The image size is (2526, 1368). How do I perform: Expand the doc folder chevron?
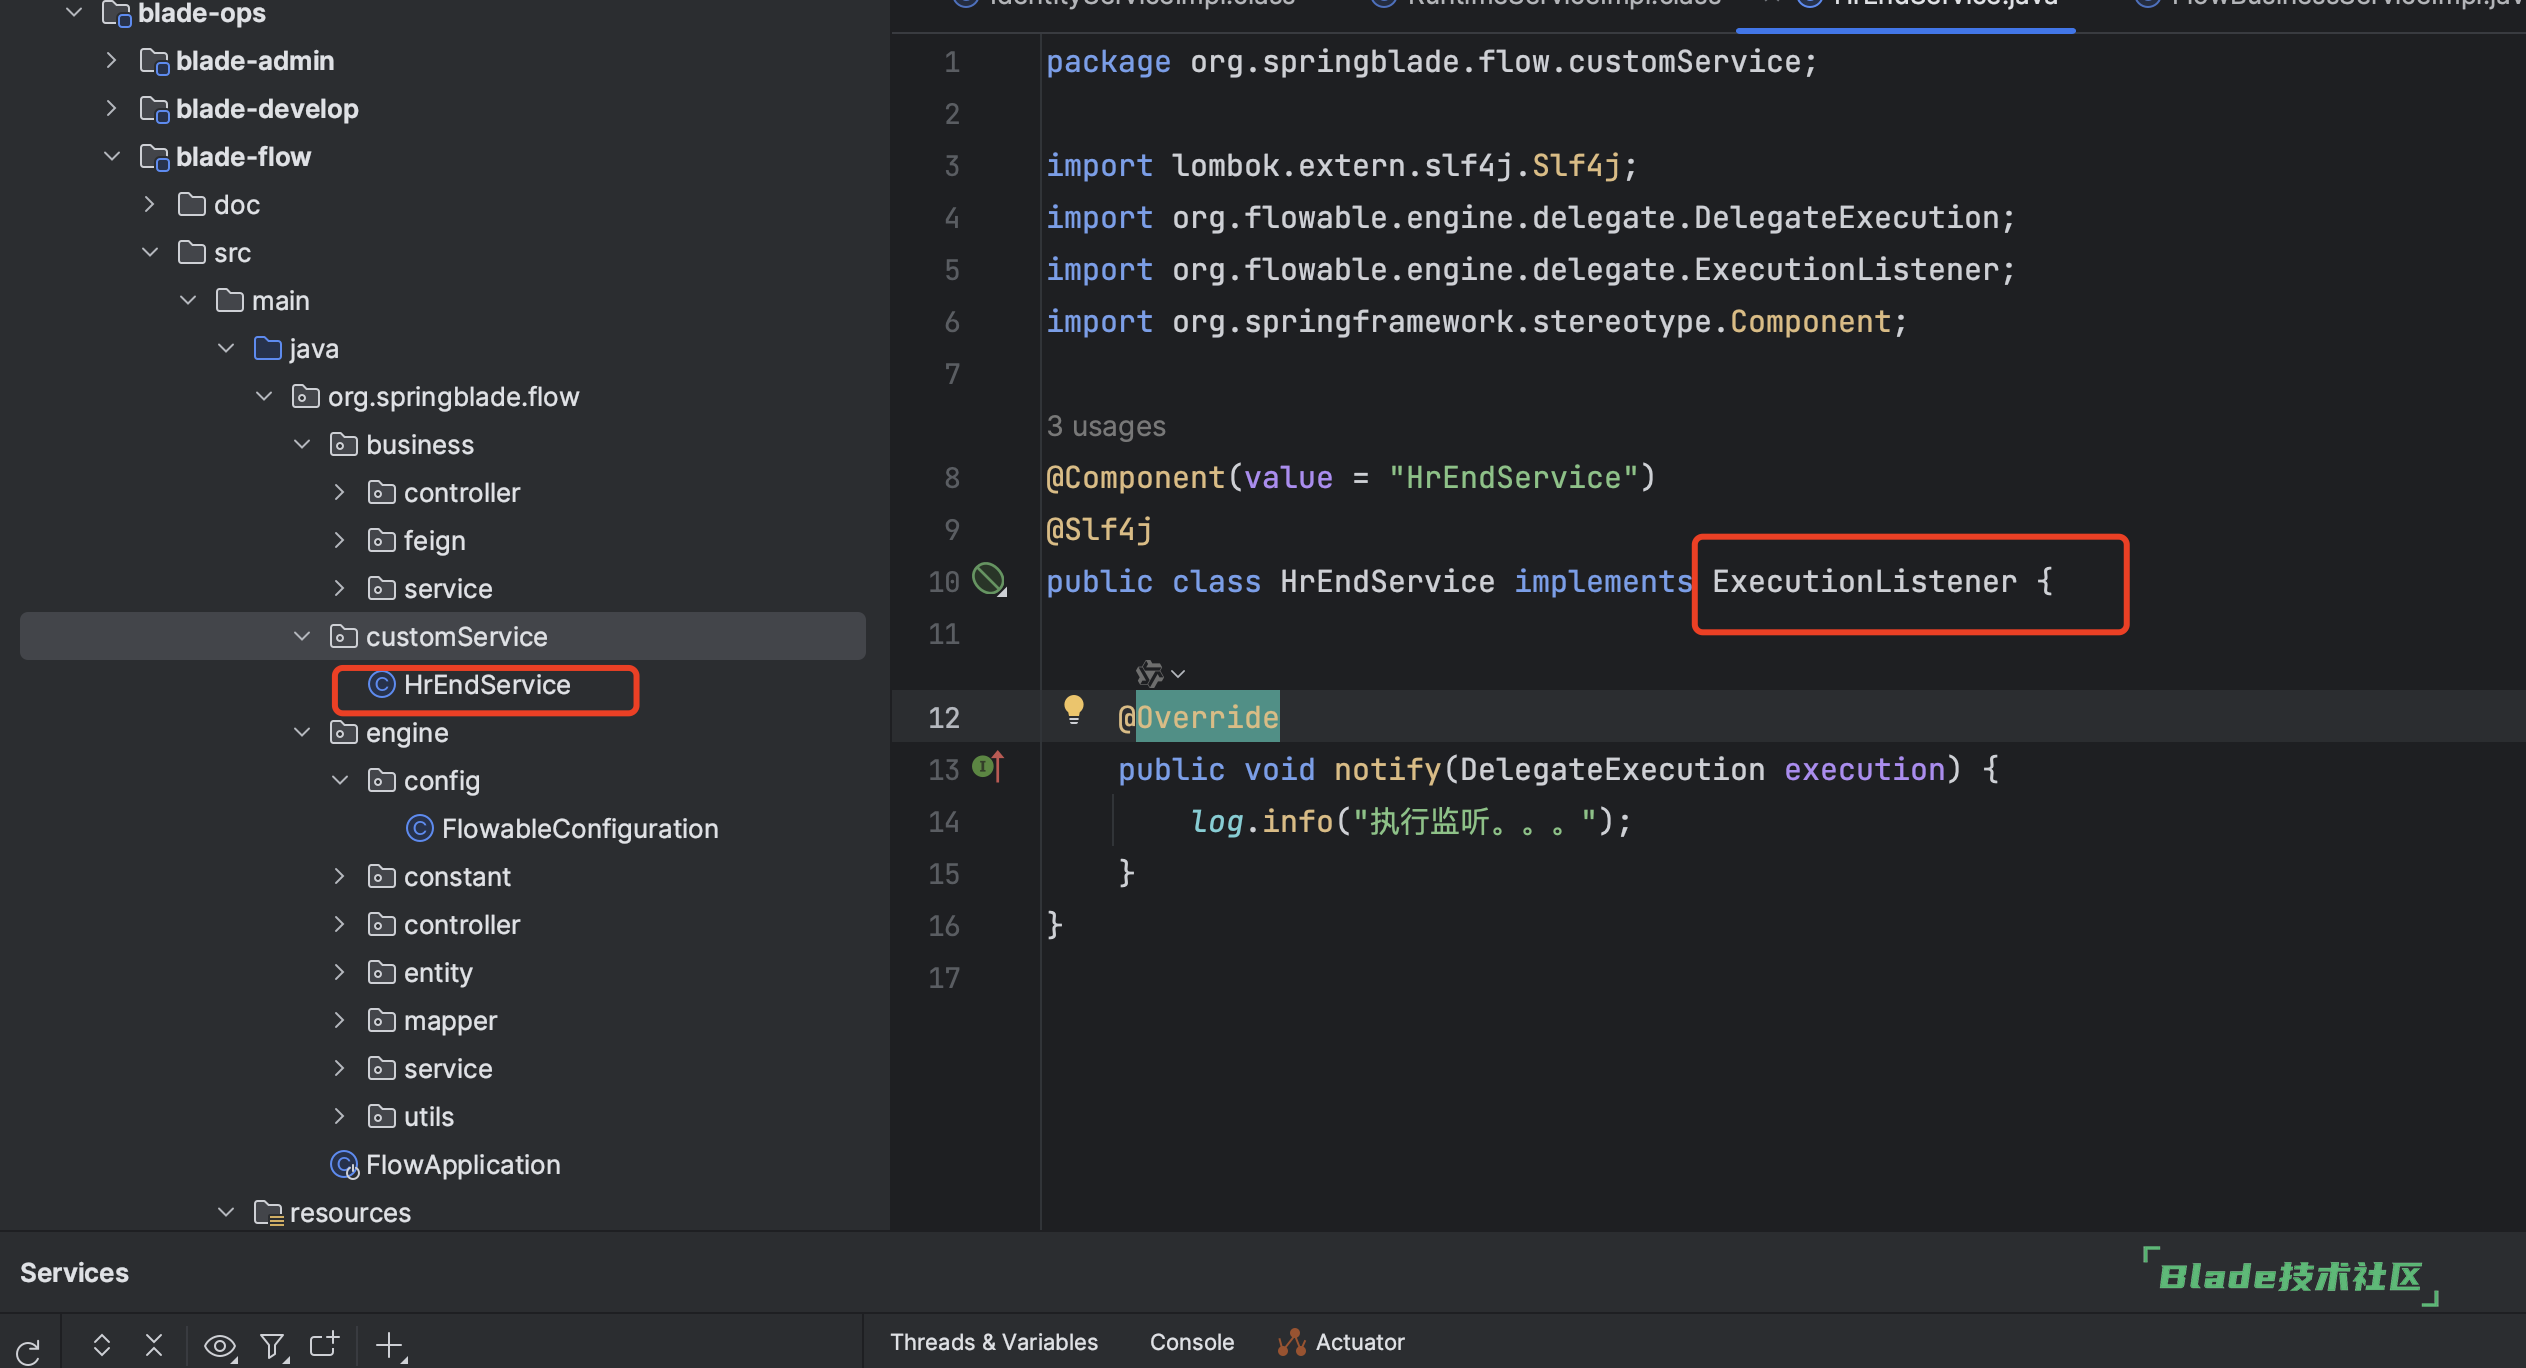[x=149, y=205]
